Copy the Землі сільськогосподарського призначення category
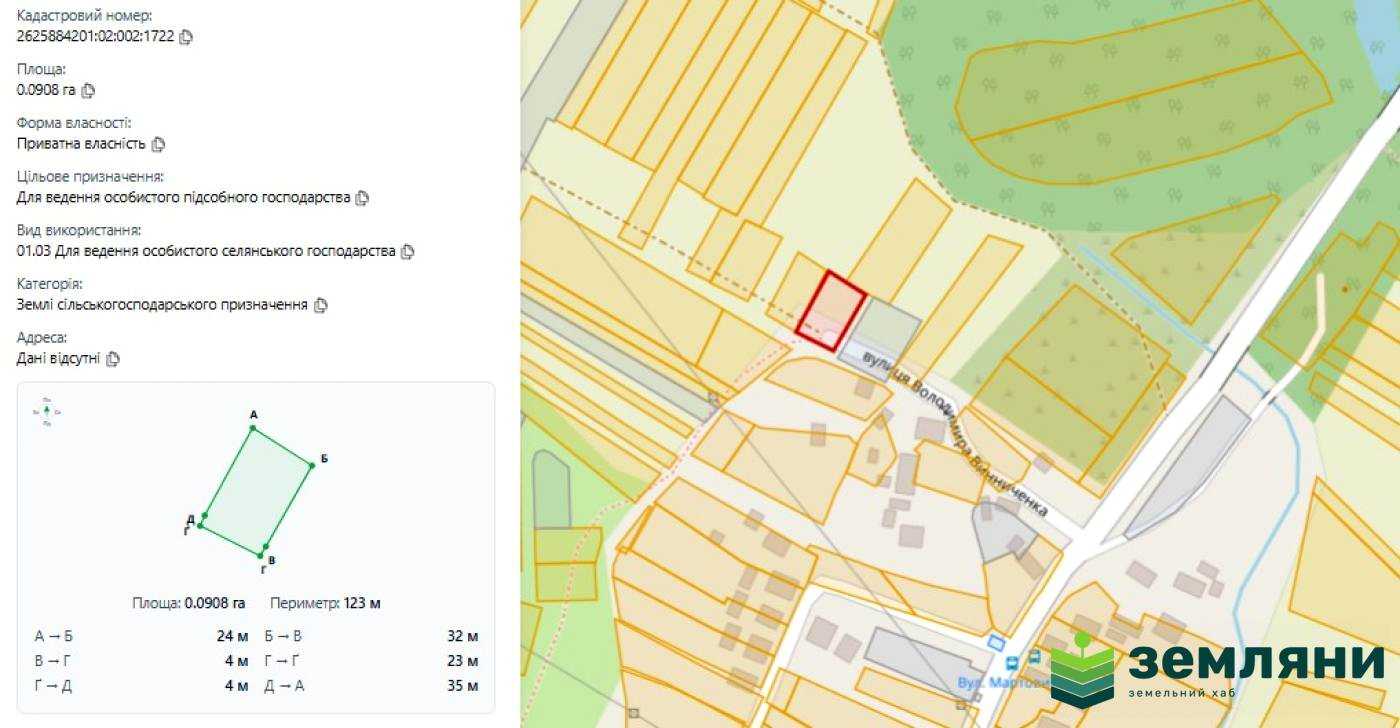This screenshot has width=1400, height=728. click(x=320, y=305)
